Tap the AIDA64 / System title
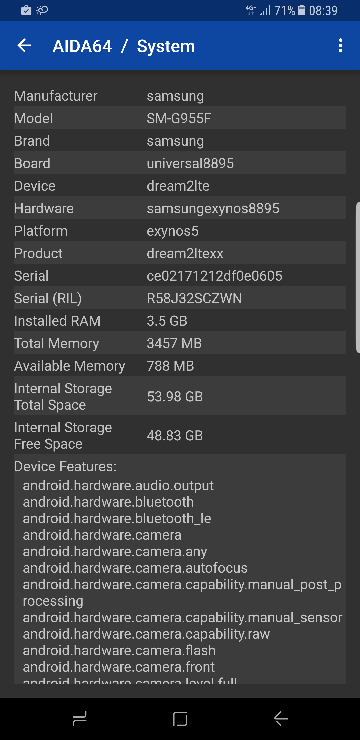Viewport: 360px width, 740px height. click(124, 46)
